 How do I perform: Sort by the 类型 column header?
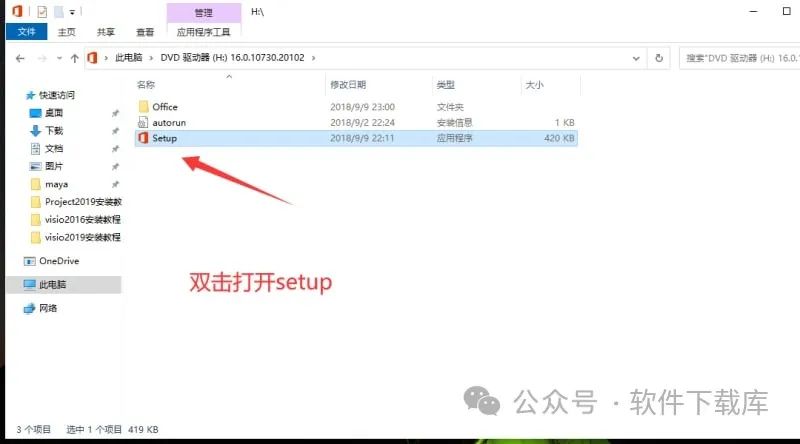click(x=445, y=85)
